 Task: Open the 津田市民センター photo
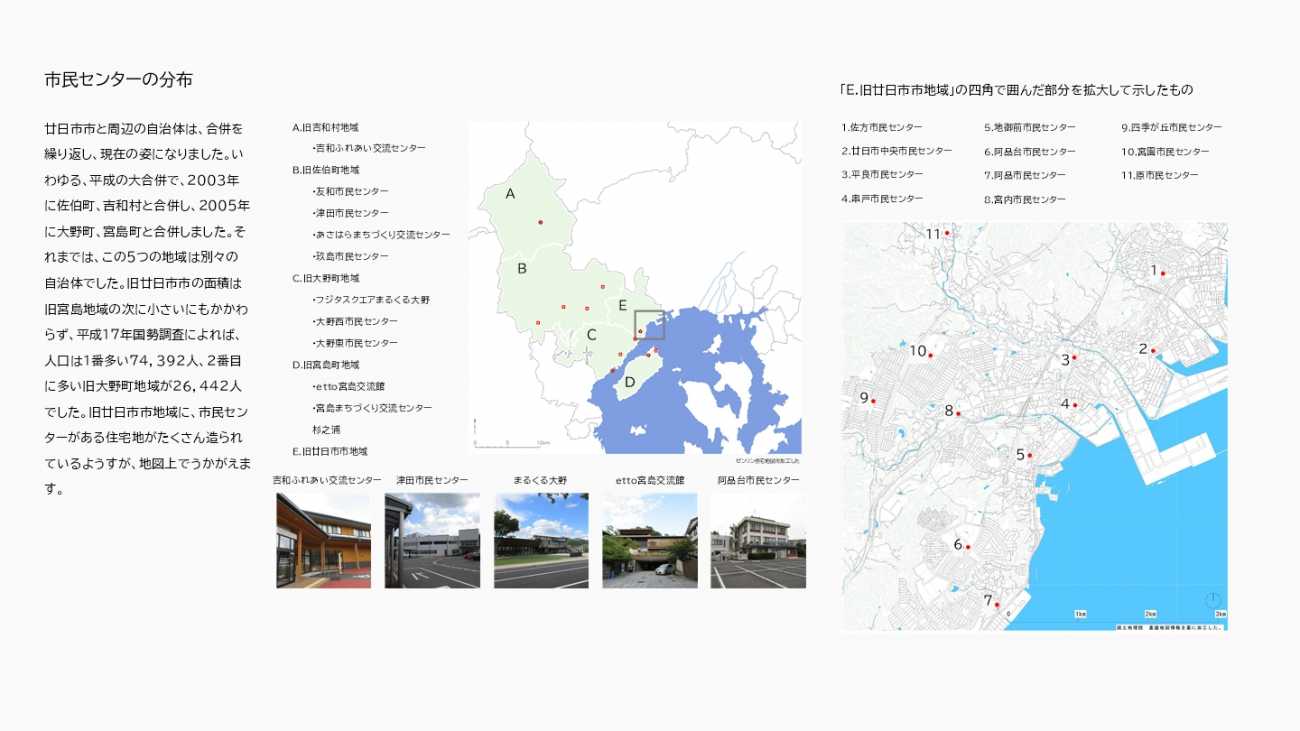coord(432,540)
